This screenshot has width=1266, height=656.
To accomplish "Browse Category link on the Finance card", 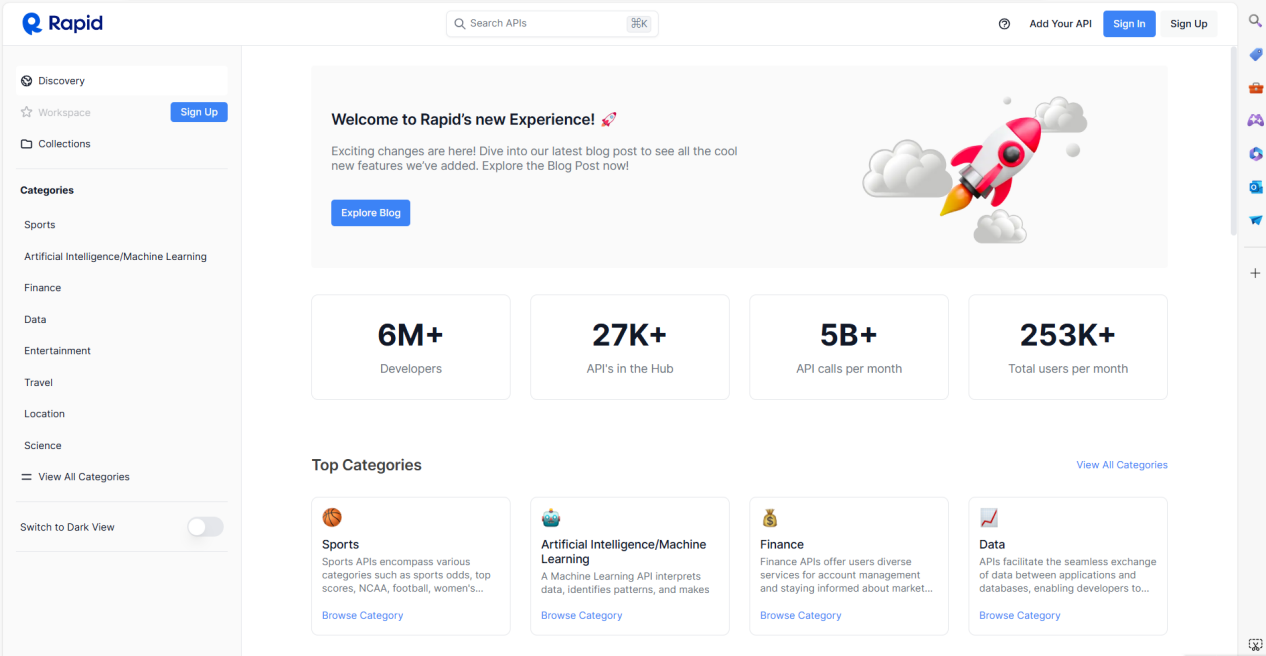I will click(801, 616).
